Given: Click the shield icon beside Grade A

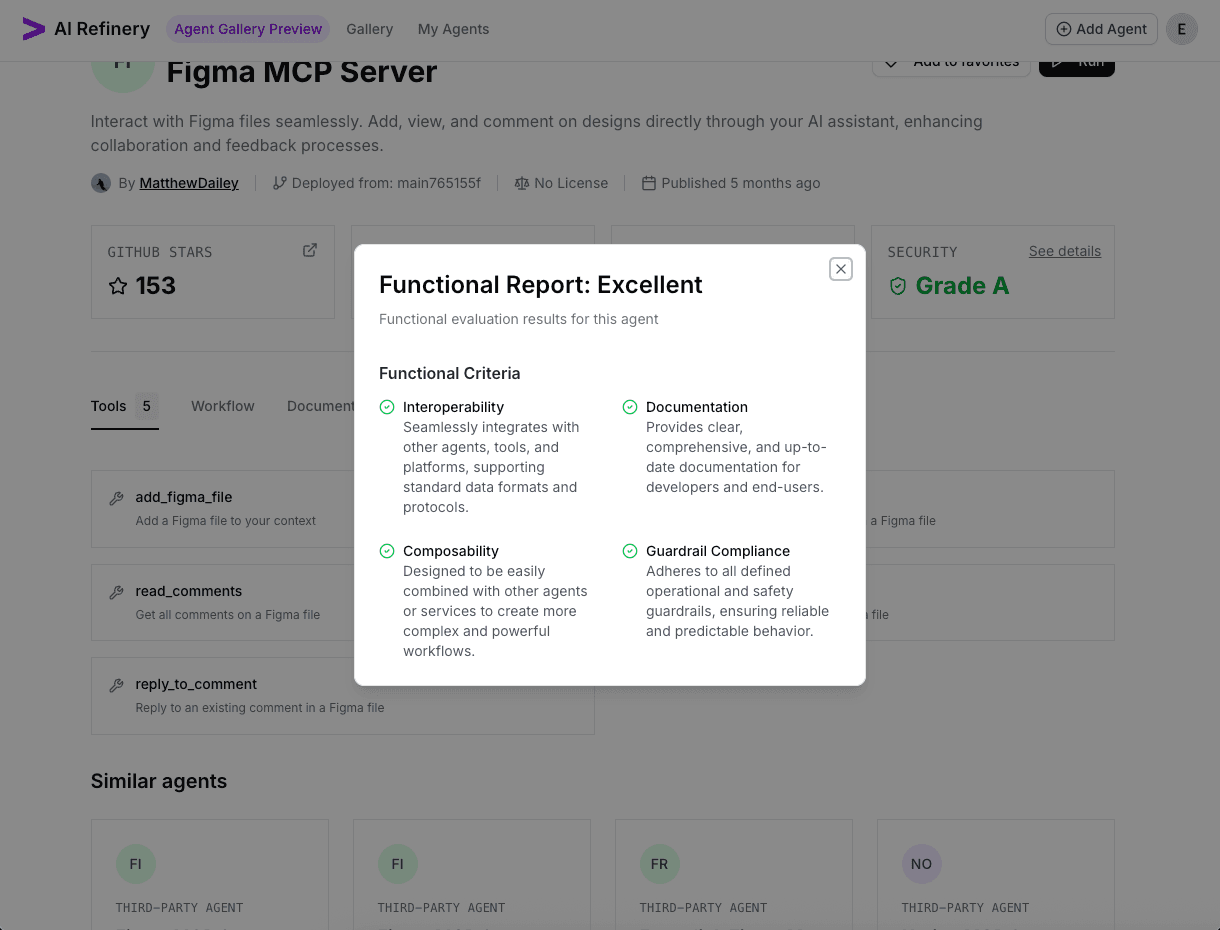Looking at the screenshot, I should pyautogui.click(x=897, y=285).
